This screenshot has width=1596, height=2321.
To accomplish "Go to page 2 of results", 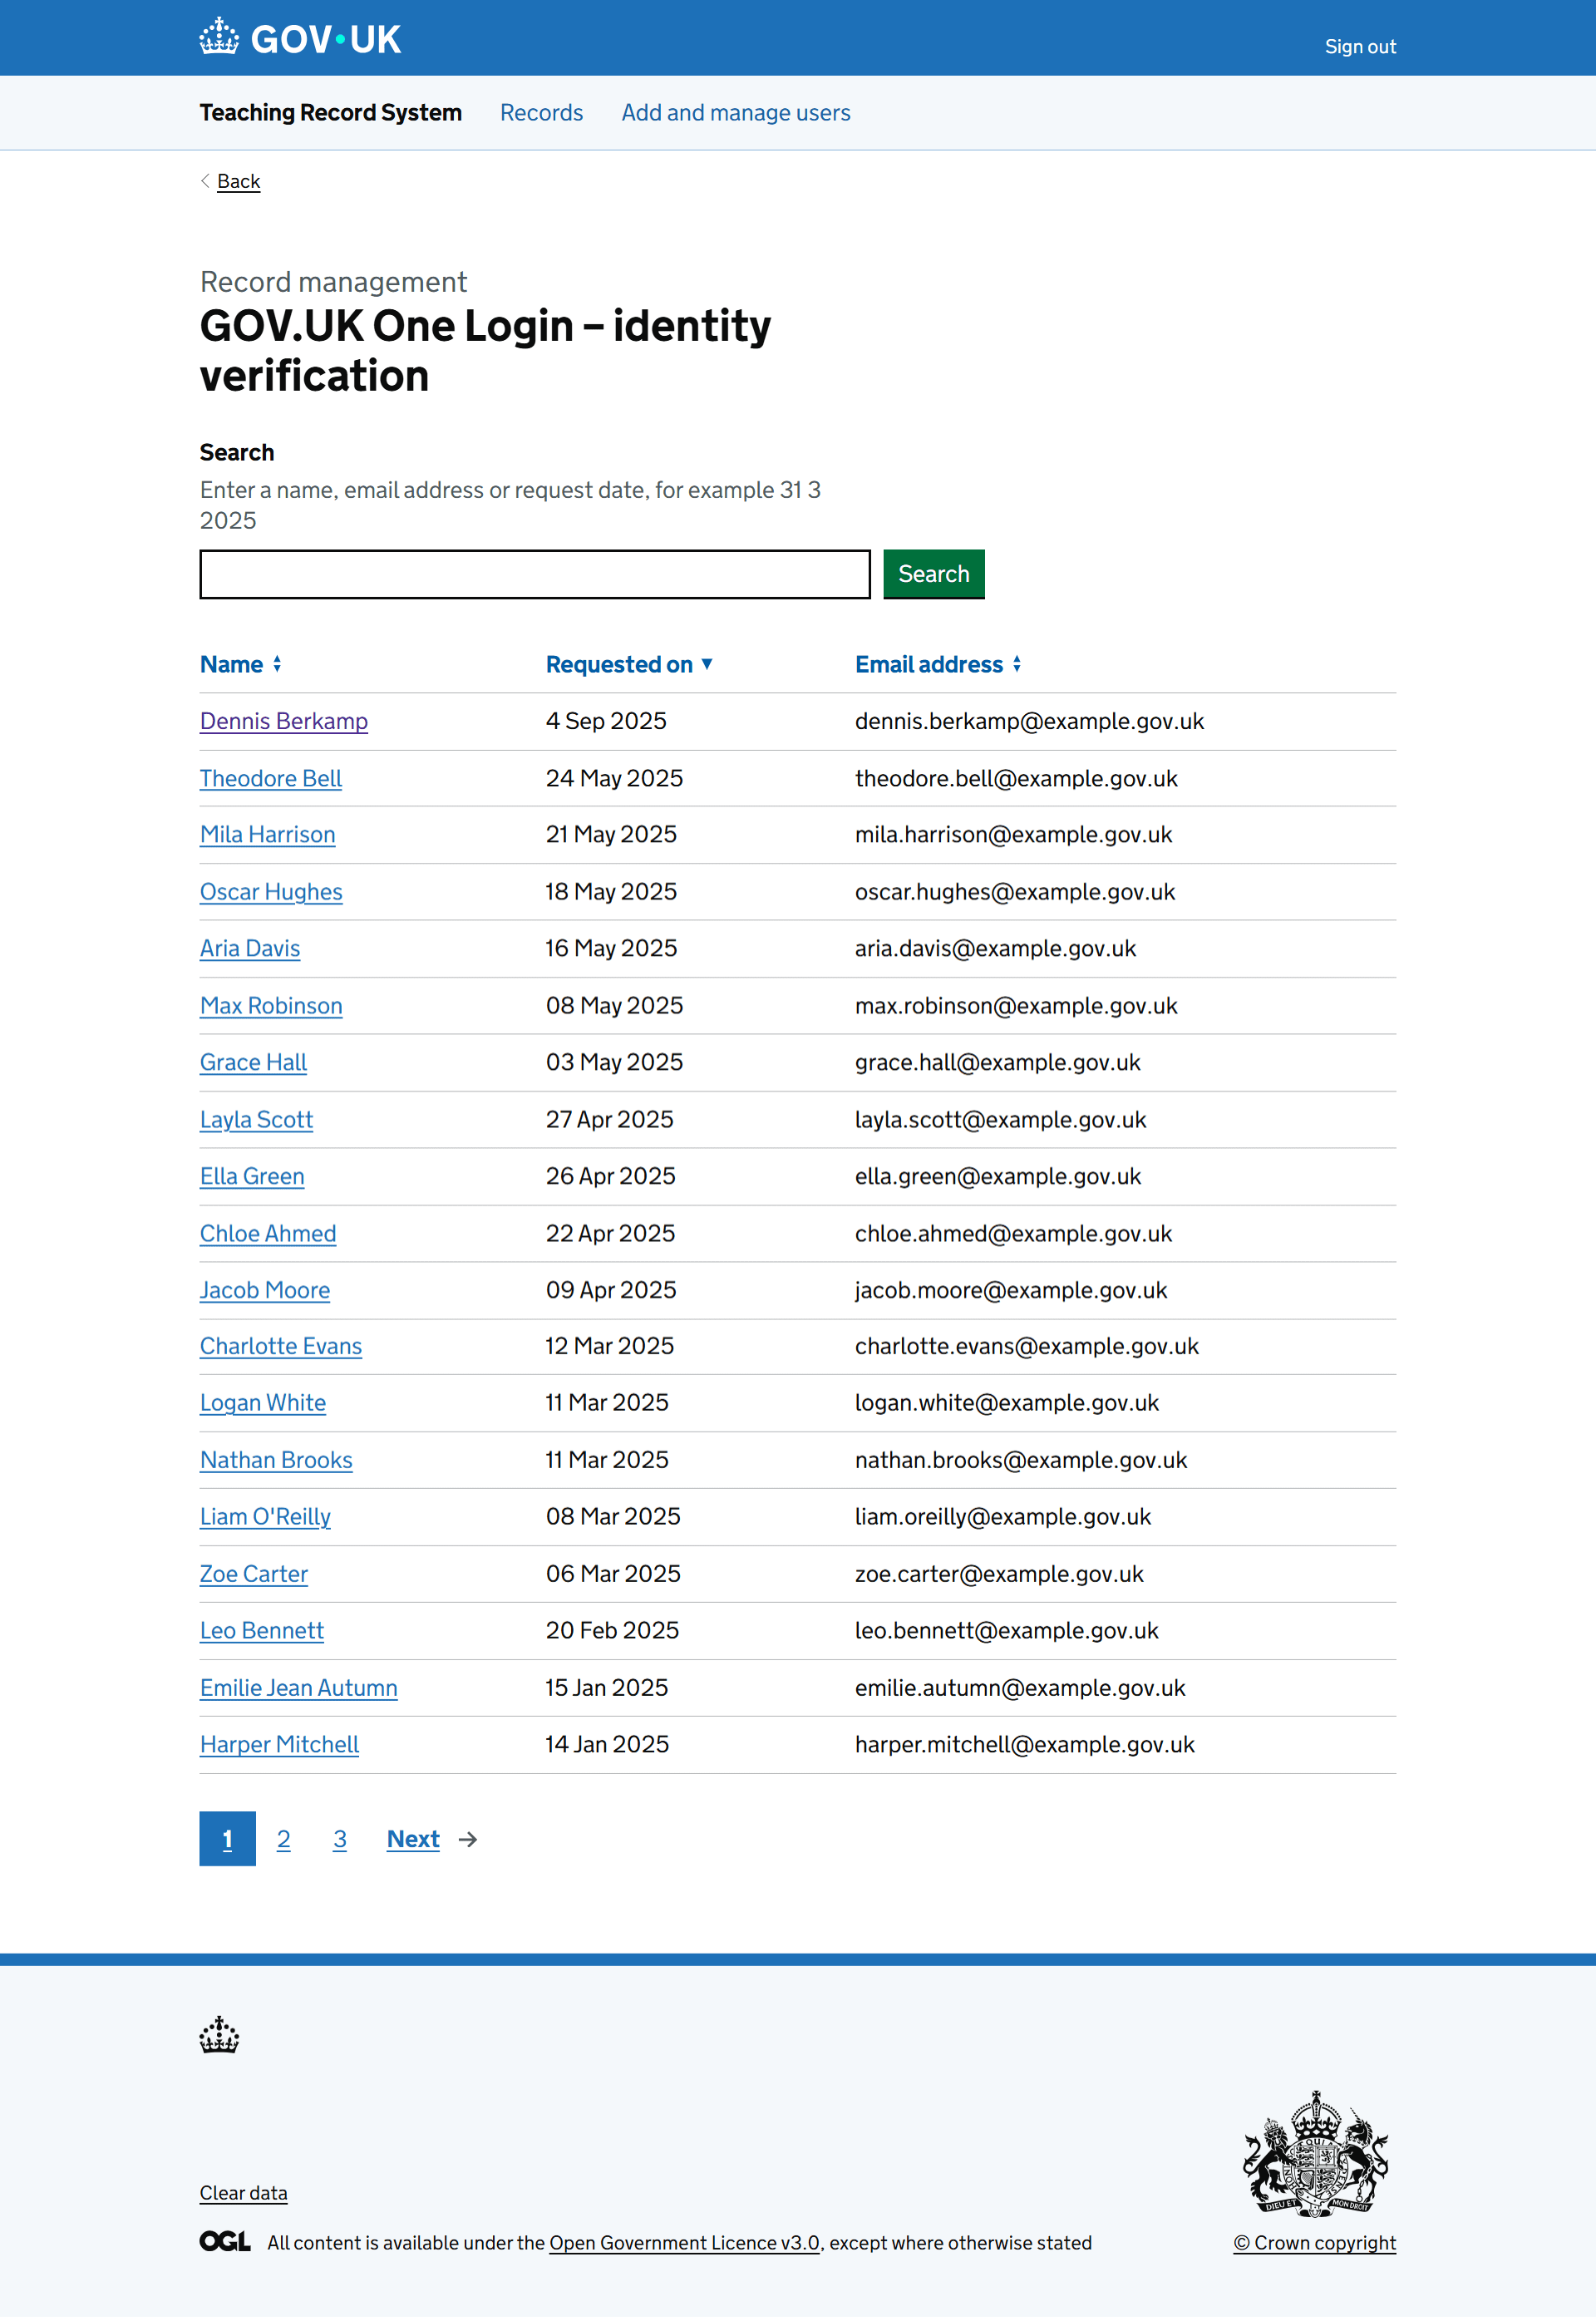I will click(284, 1839).
